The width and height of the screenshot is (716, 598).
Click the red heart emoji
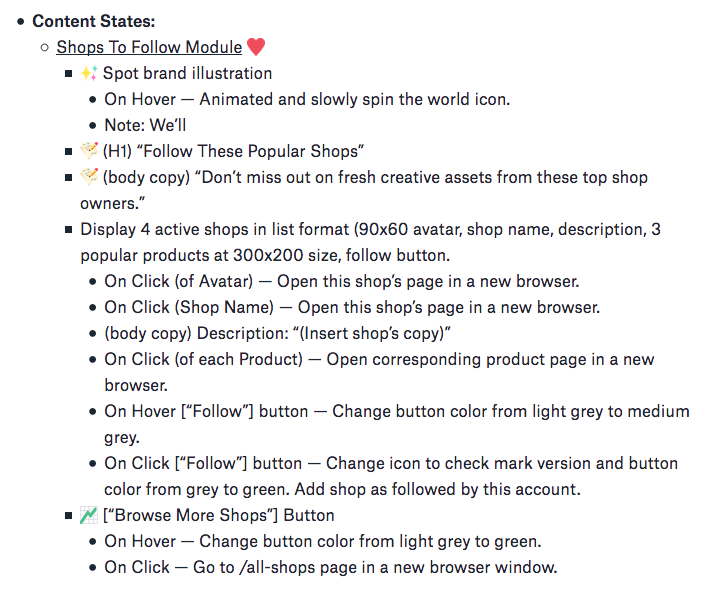tap(256, 47)
